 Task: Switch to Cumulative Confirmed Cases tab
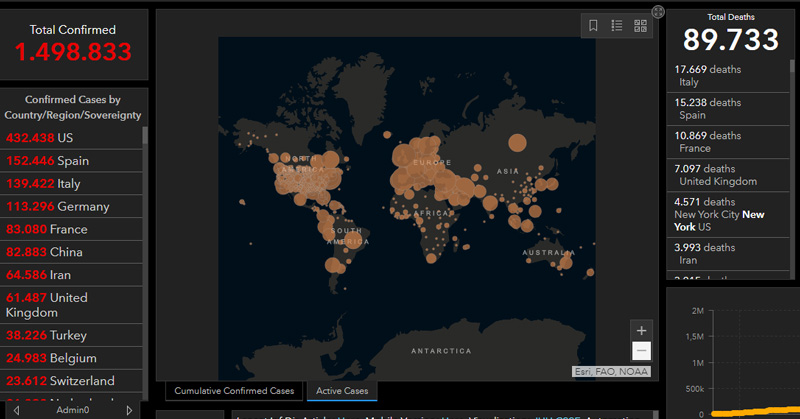tap(234, 391)
